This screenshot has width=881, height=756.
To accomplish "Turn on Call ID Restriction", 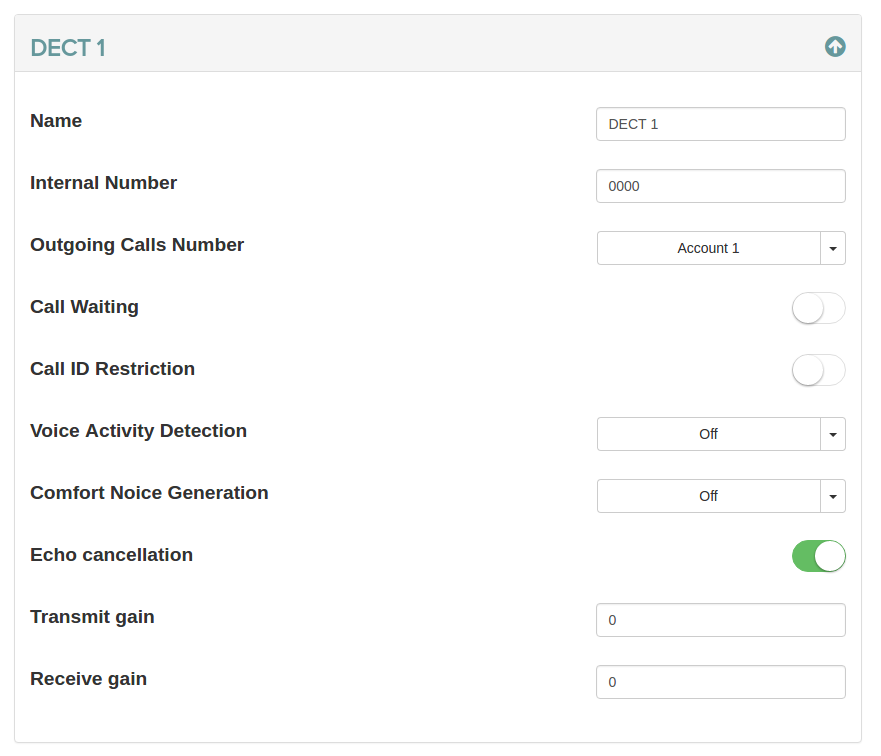I will tap(818, 370).
